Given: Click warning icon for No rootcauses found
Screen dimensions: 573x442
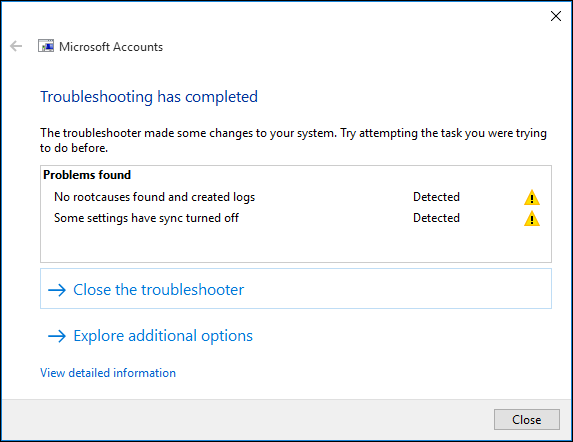Looking at the screenshot, I should [532, 198].
